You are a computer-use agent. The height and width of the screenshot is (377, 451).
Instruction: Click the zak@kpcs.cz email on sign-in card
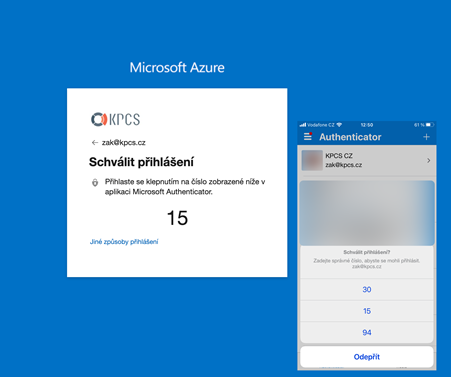[x=124, y=143]
